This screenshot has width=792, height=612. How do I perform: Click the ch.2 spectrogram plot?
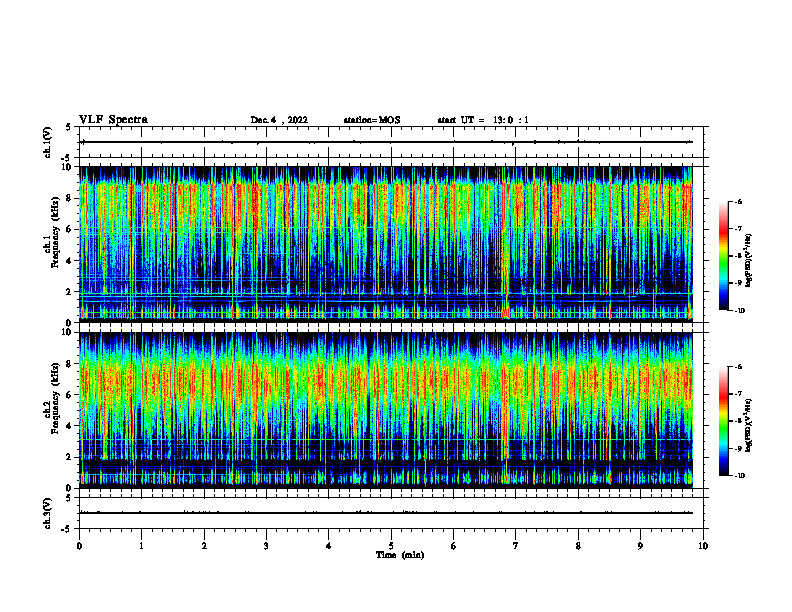pos(386,409)
